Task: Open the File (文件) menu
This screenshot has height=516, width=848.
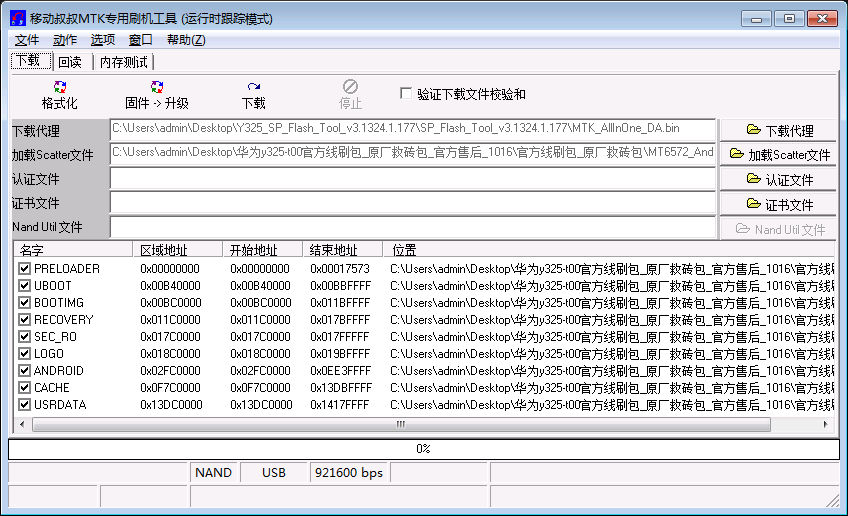Action: [26, 40]
